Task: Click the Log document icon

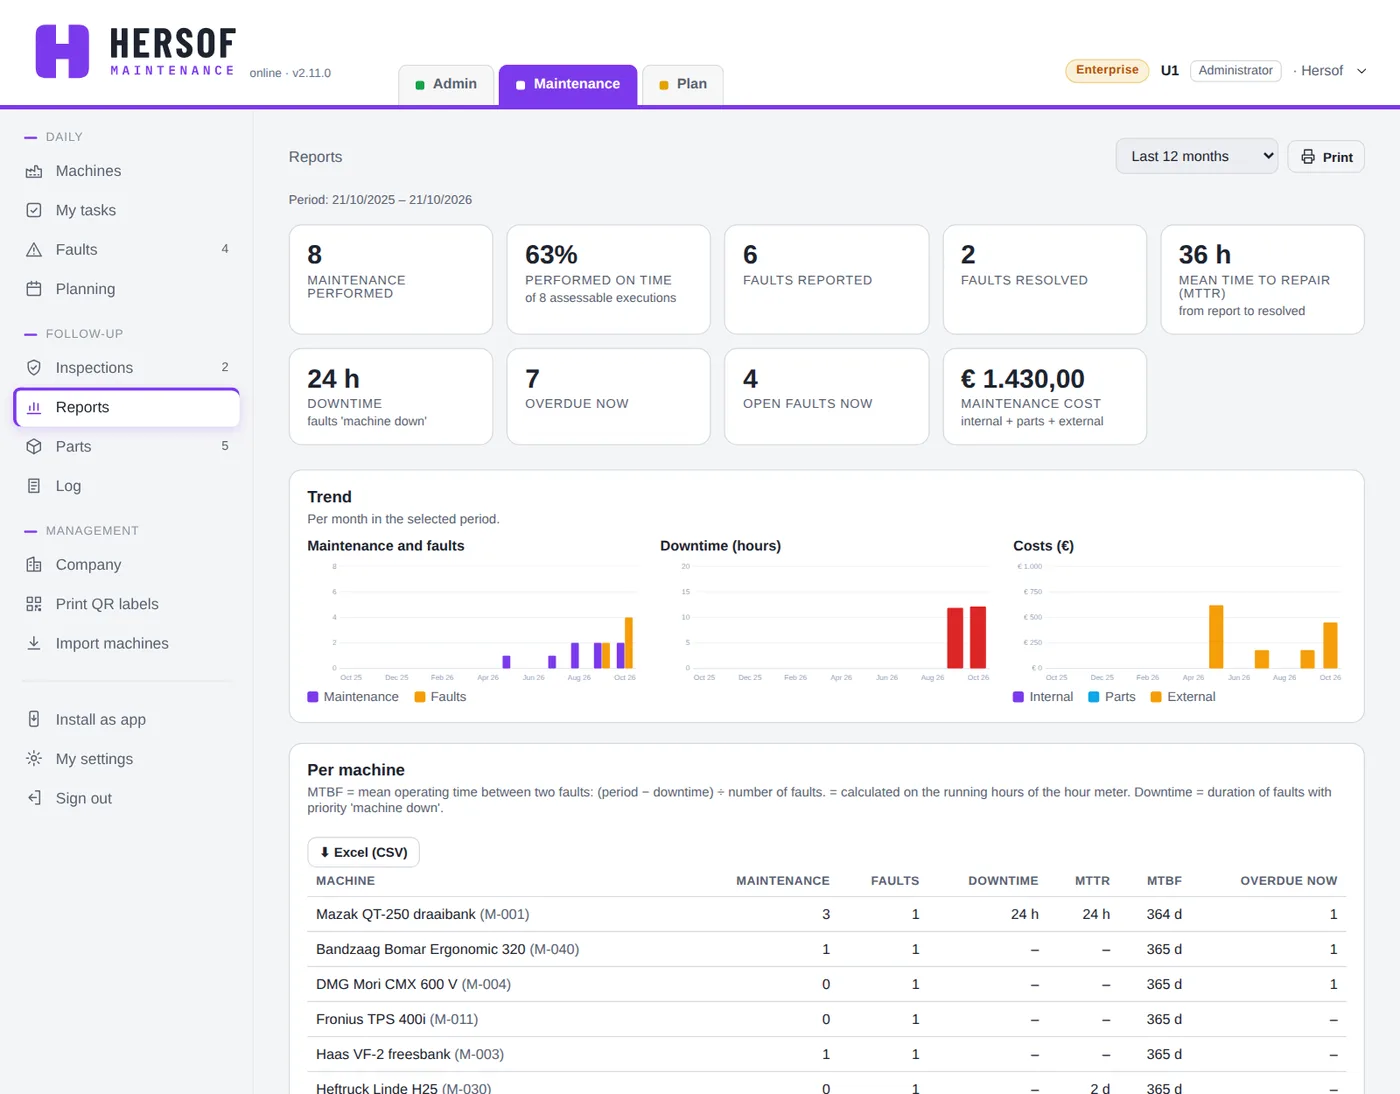Action: (34, 486)
